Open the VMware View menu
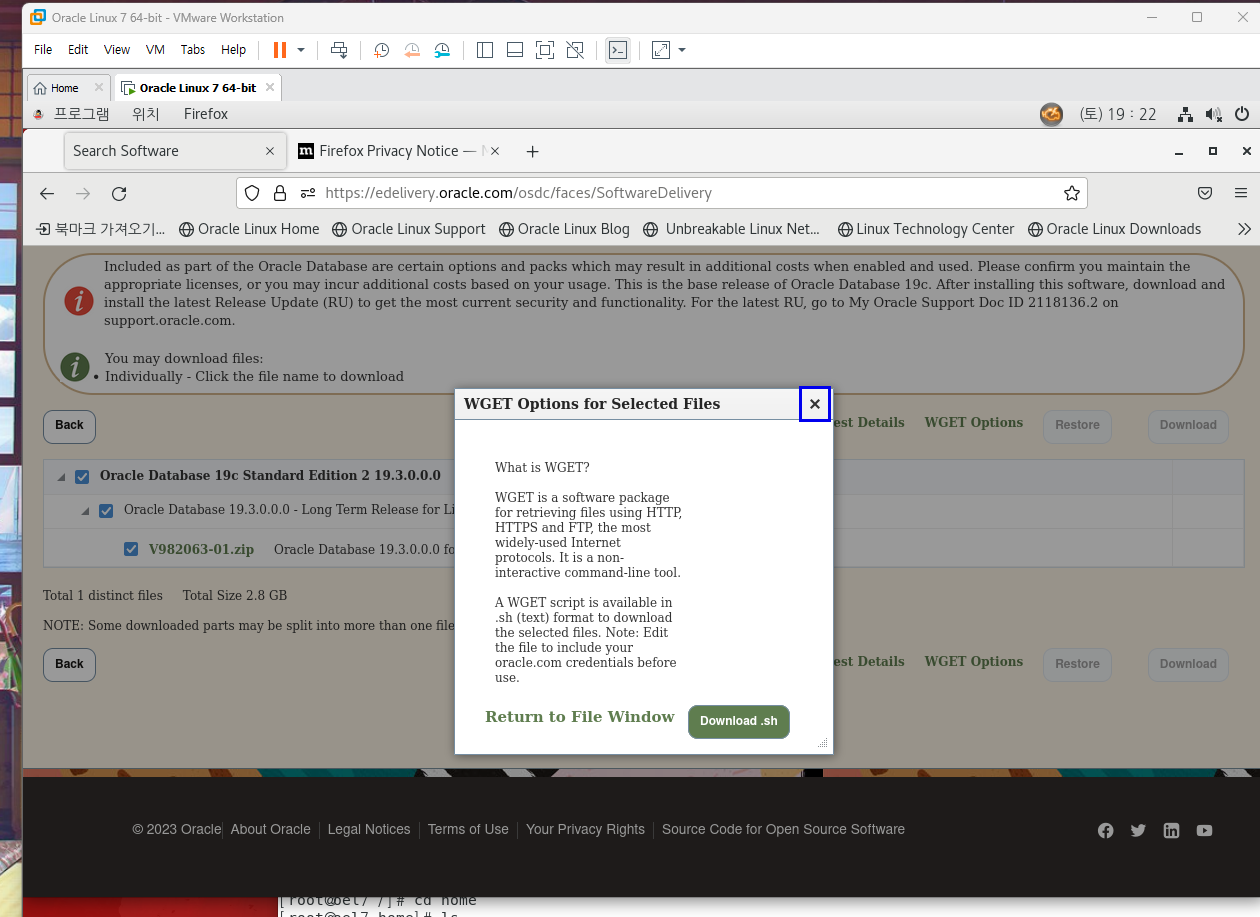 [x=117, y=50]
